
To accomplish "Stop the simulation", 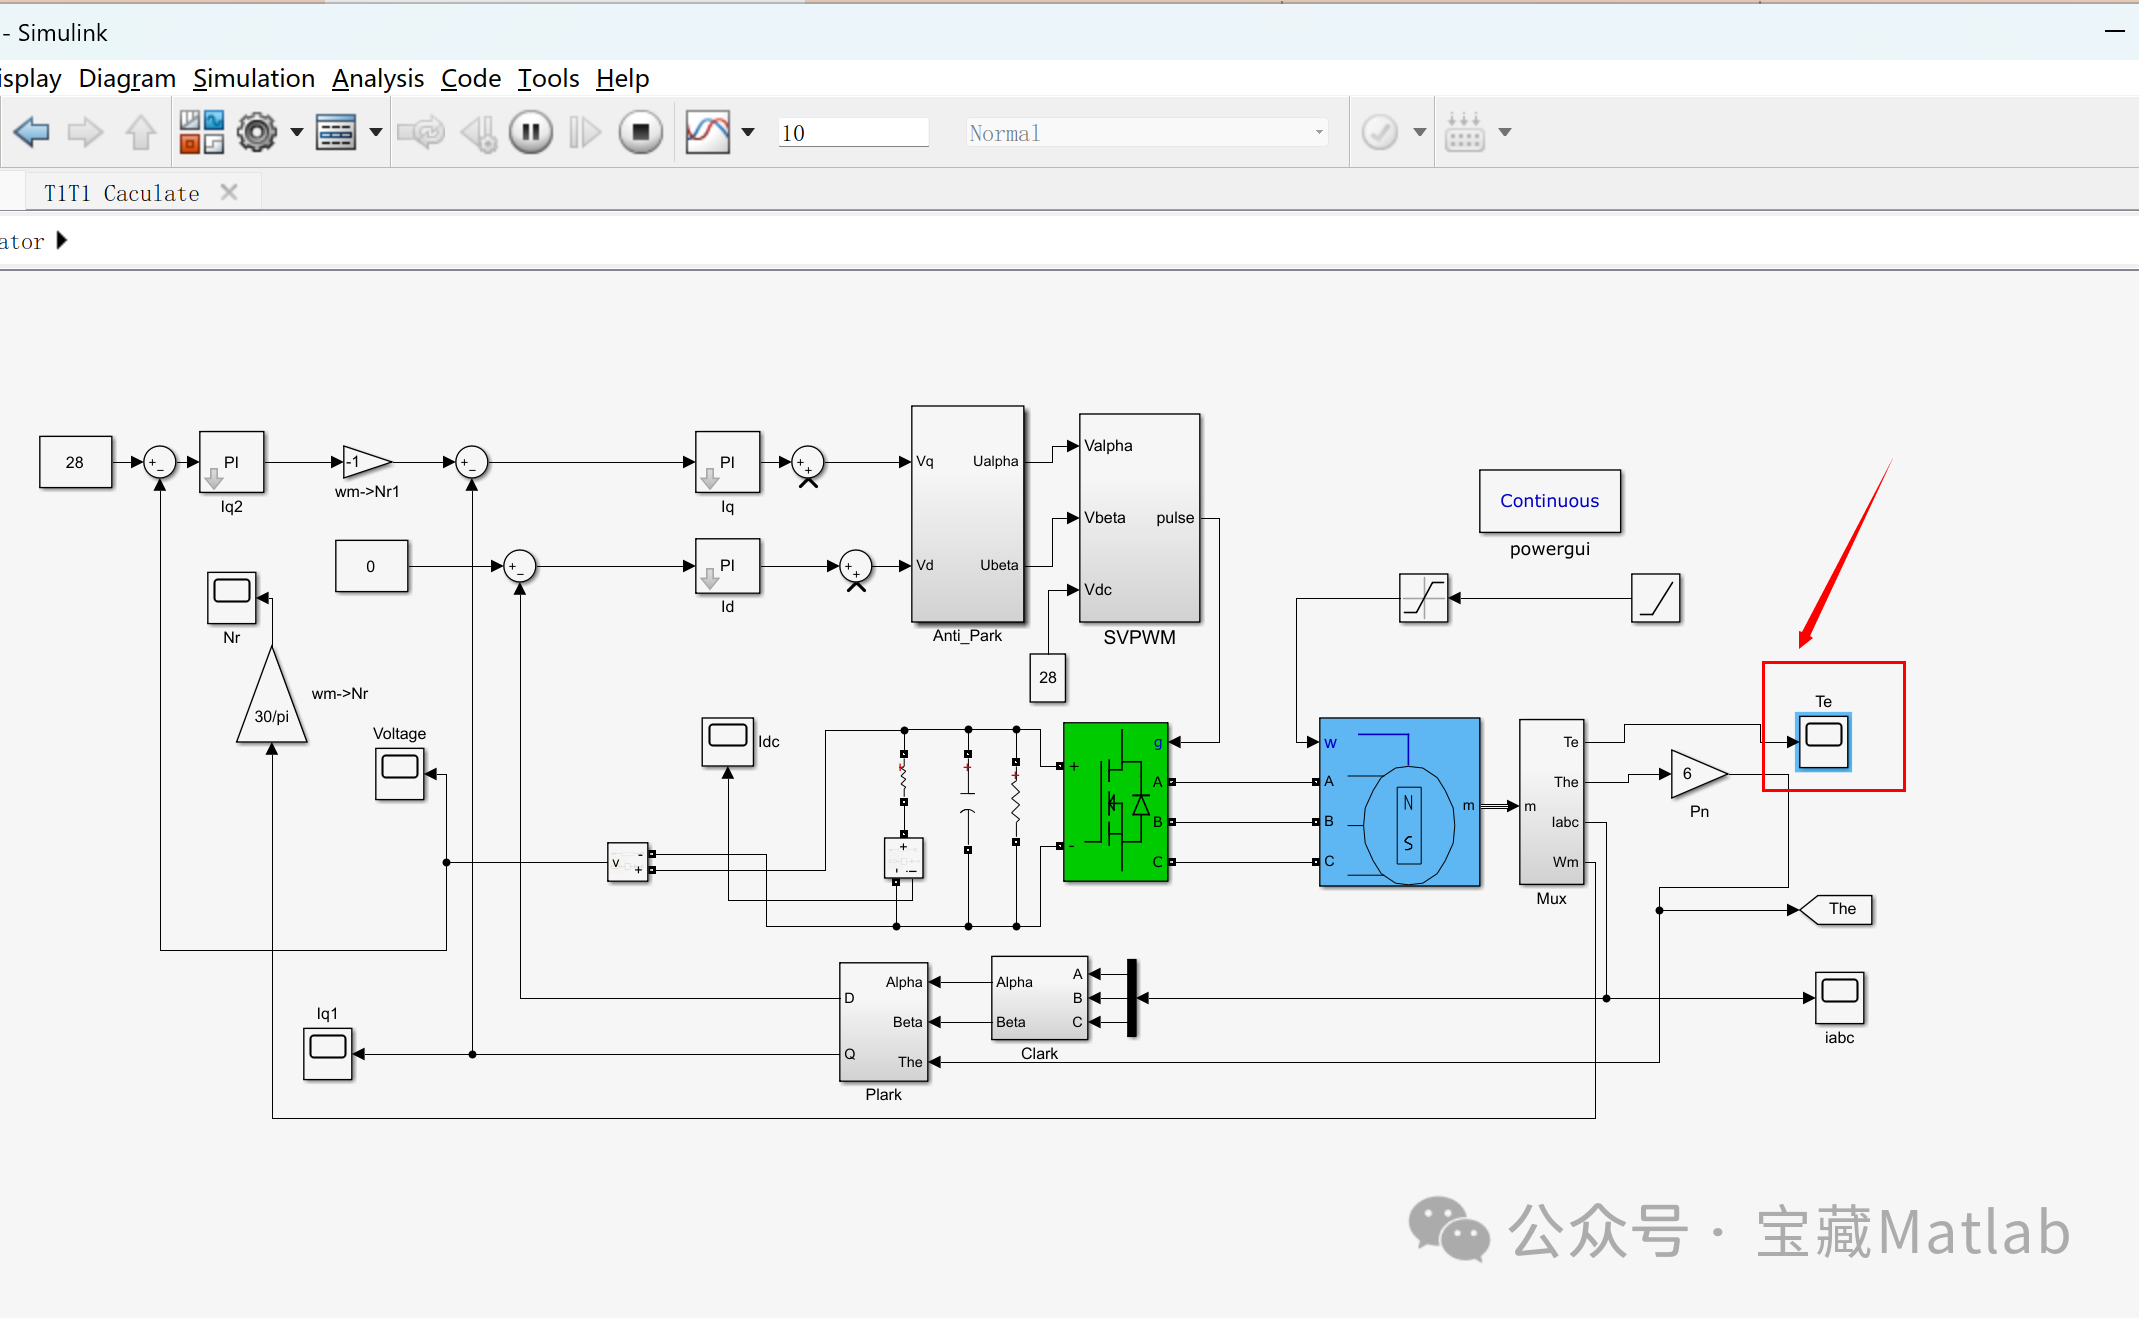I will click(641, 132).
